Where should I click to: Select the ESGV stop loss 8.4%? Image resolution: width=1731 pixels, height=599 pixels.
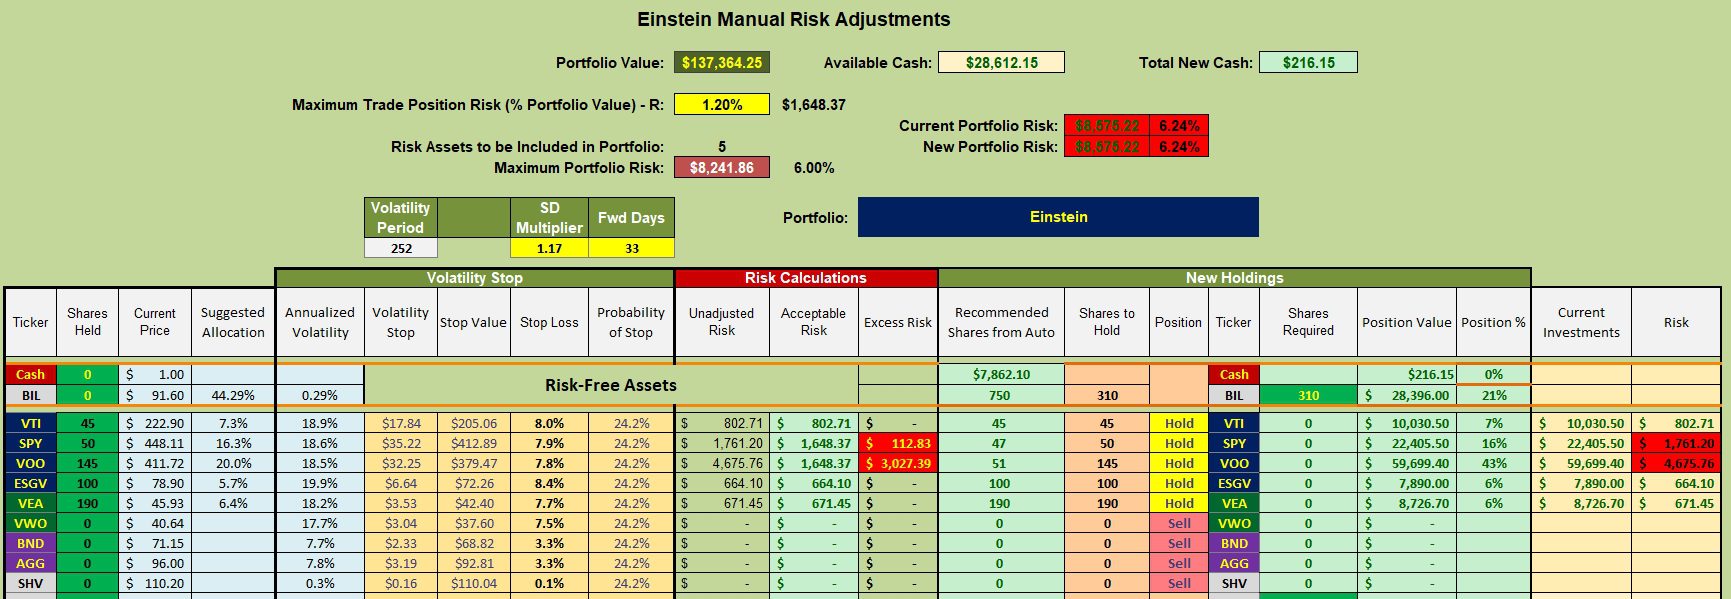(549, 483)
